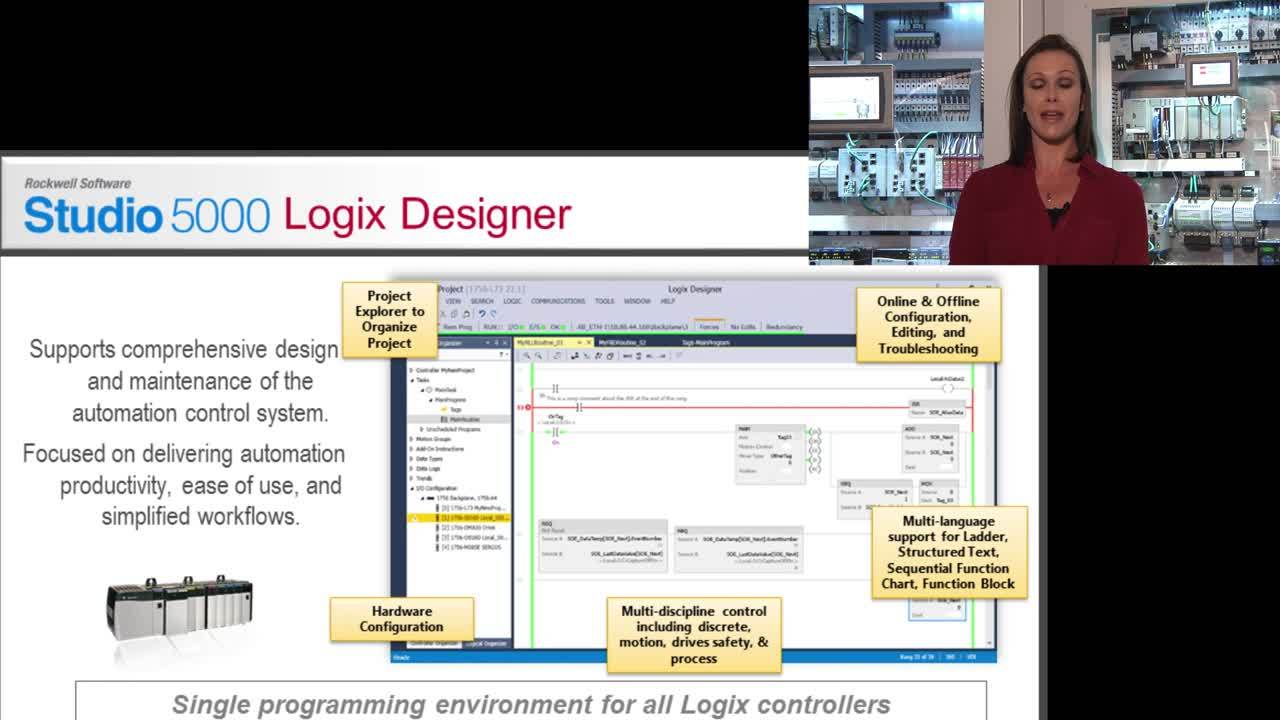Select the output coil Local:4:O.Data.2
The width and height of the screenshot is (1280, 720).
(x=948, y=388)
